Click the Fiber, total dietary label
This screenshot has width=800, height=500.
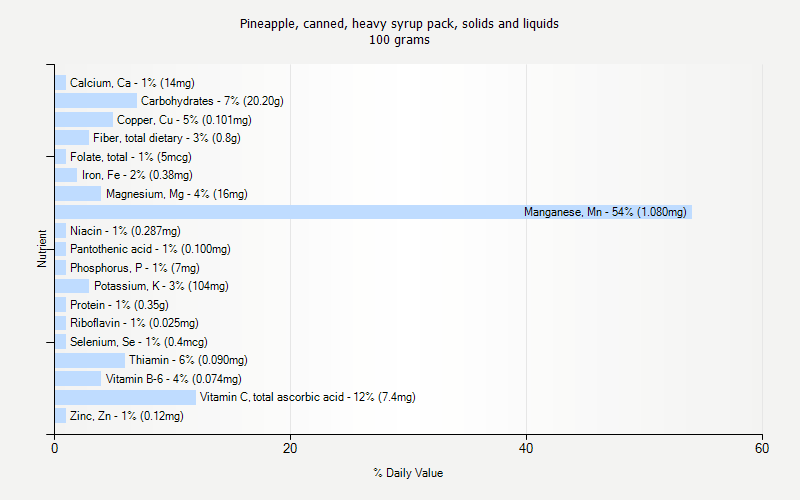166,138
